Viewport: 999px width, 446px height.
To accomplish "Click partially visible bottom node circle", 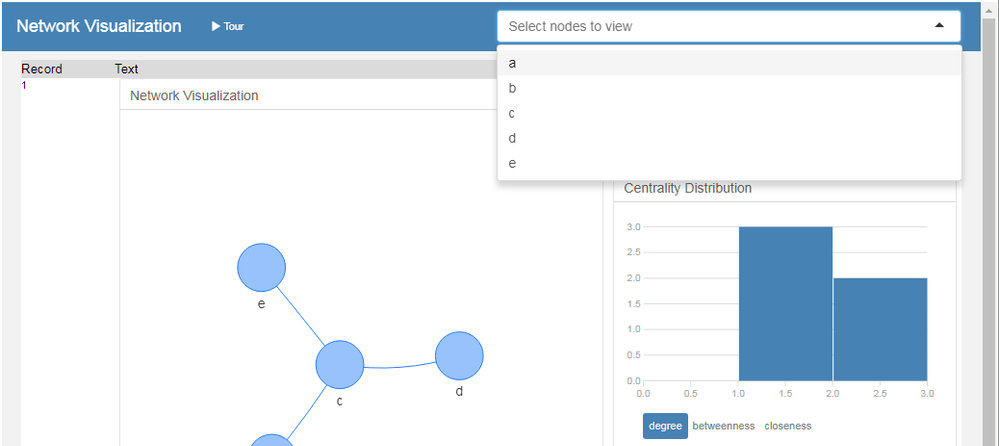I will [271, 441].
